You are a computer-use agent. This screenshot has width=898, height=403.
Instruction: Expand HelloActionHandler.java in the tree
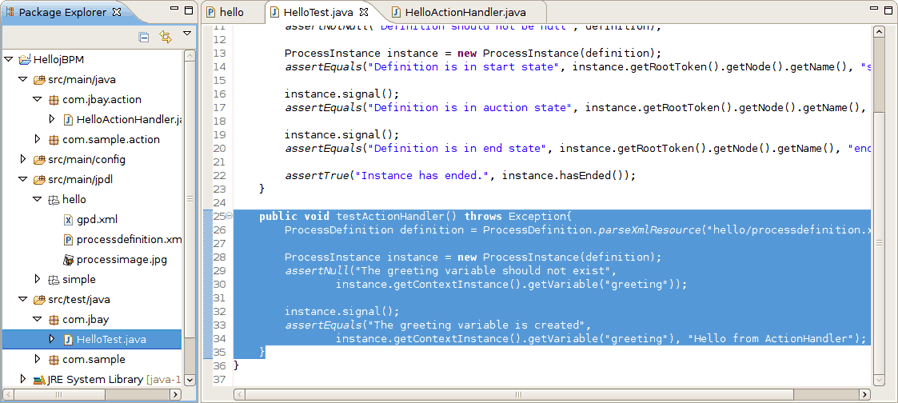(x=52, y=119)
